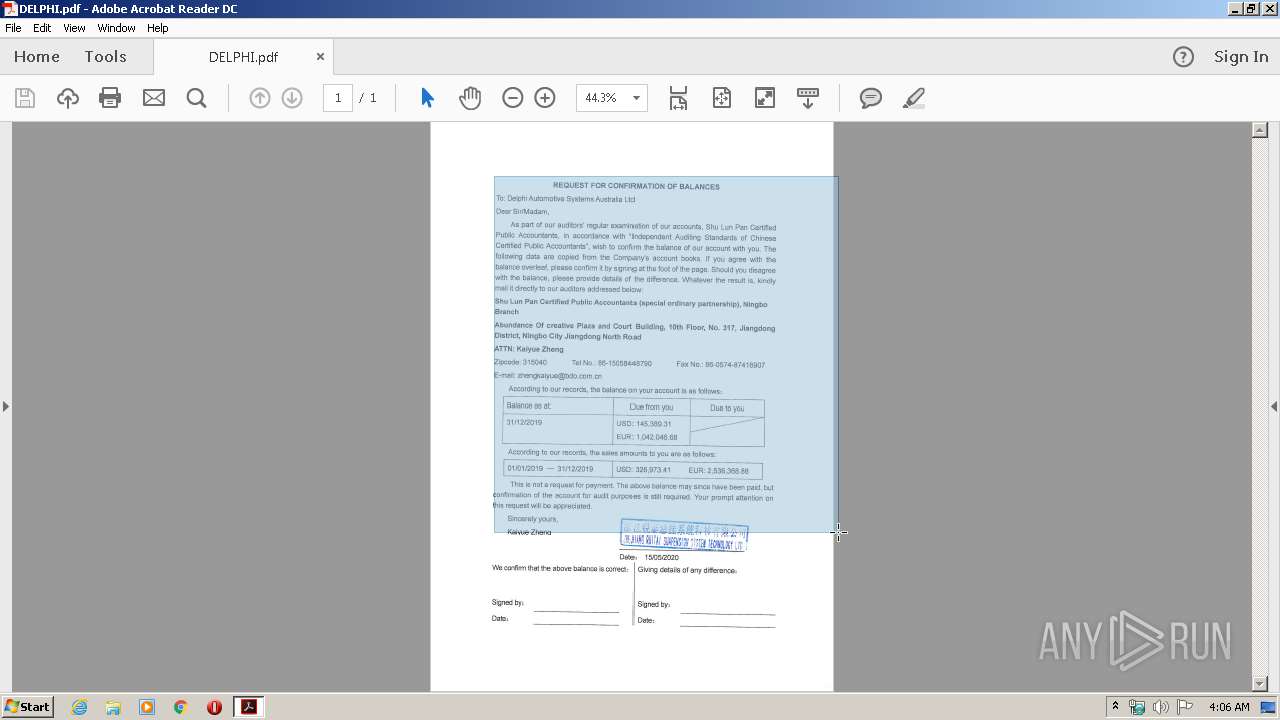This screenshot has height=720, width=1280.
Task: Switch to the Home tab
Action: click(37, 57)
